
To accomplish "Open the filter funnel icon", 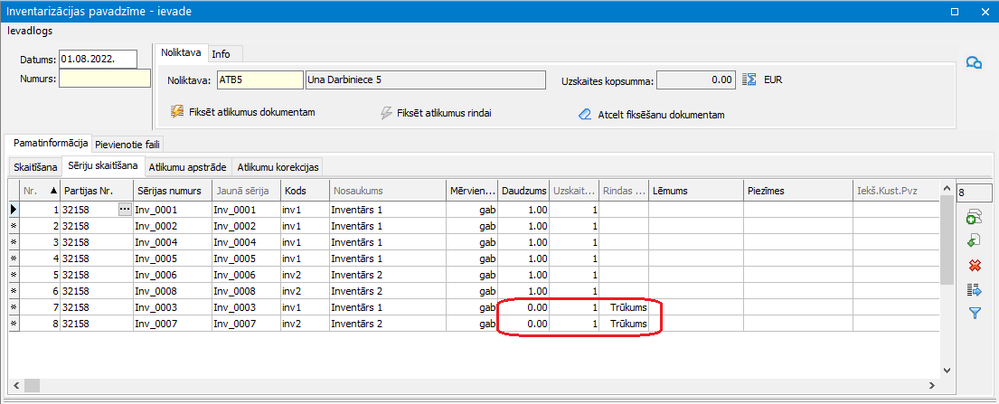I will pyautogui.click(x=974, y=313).
